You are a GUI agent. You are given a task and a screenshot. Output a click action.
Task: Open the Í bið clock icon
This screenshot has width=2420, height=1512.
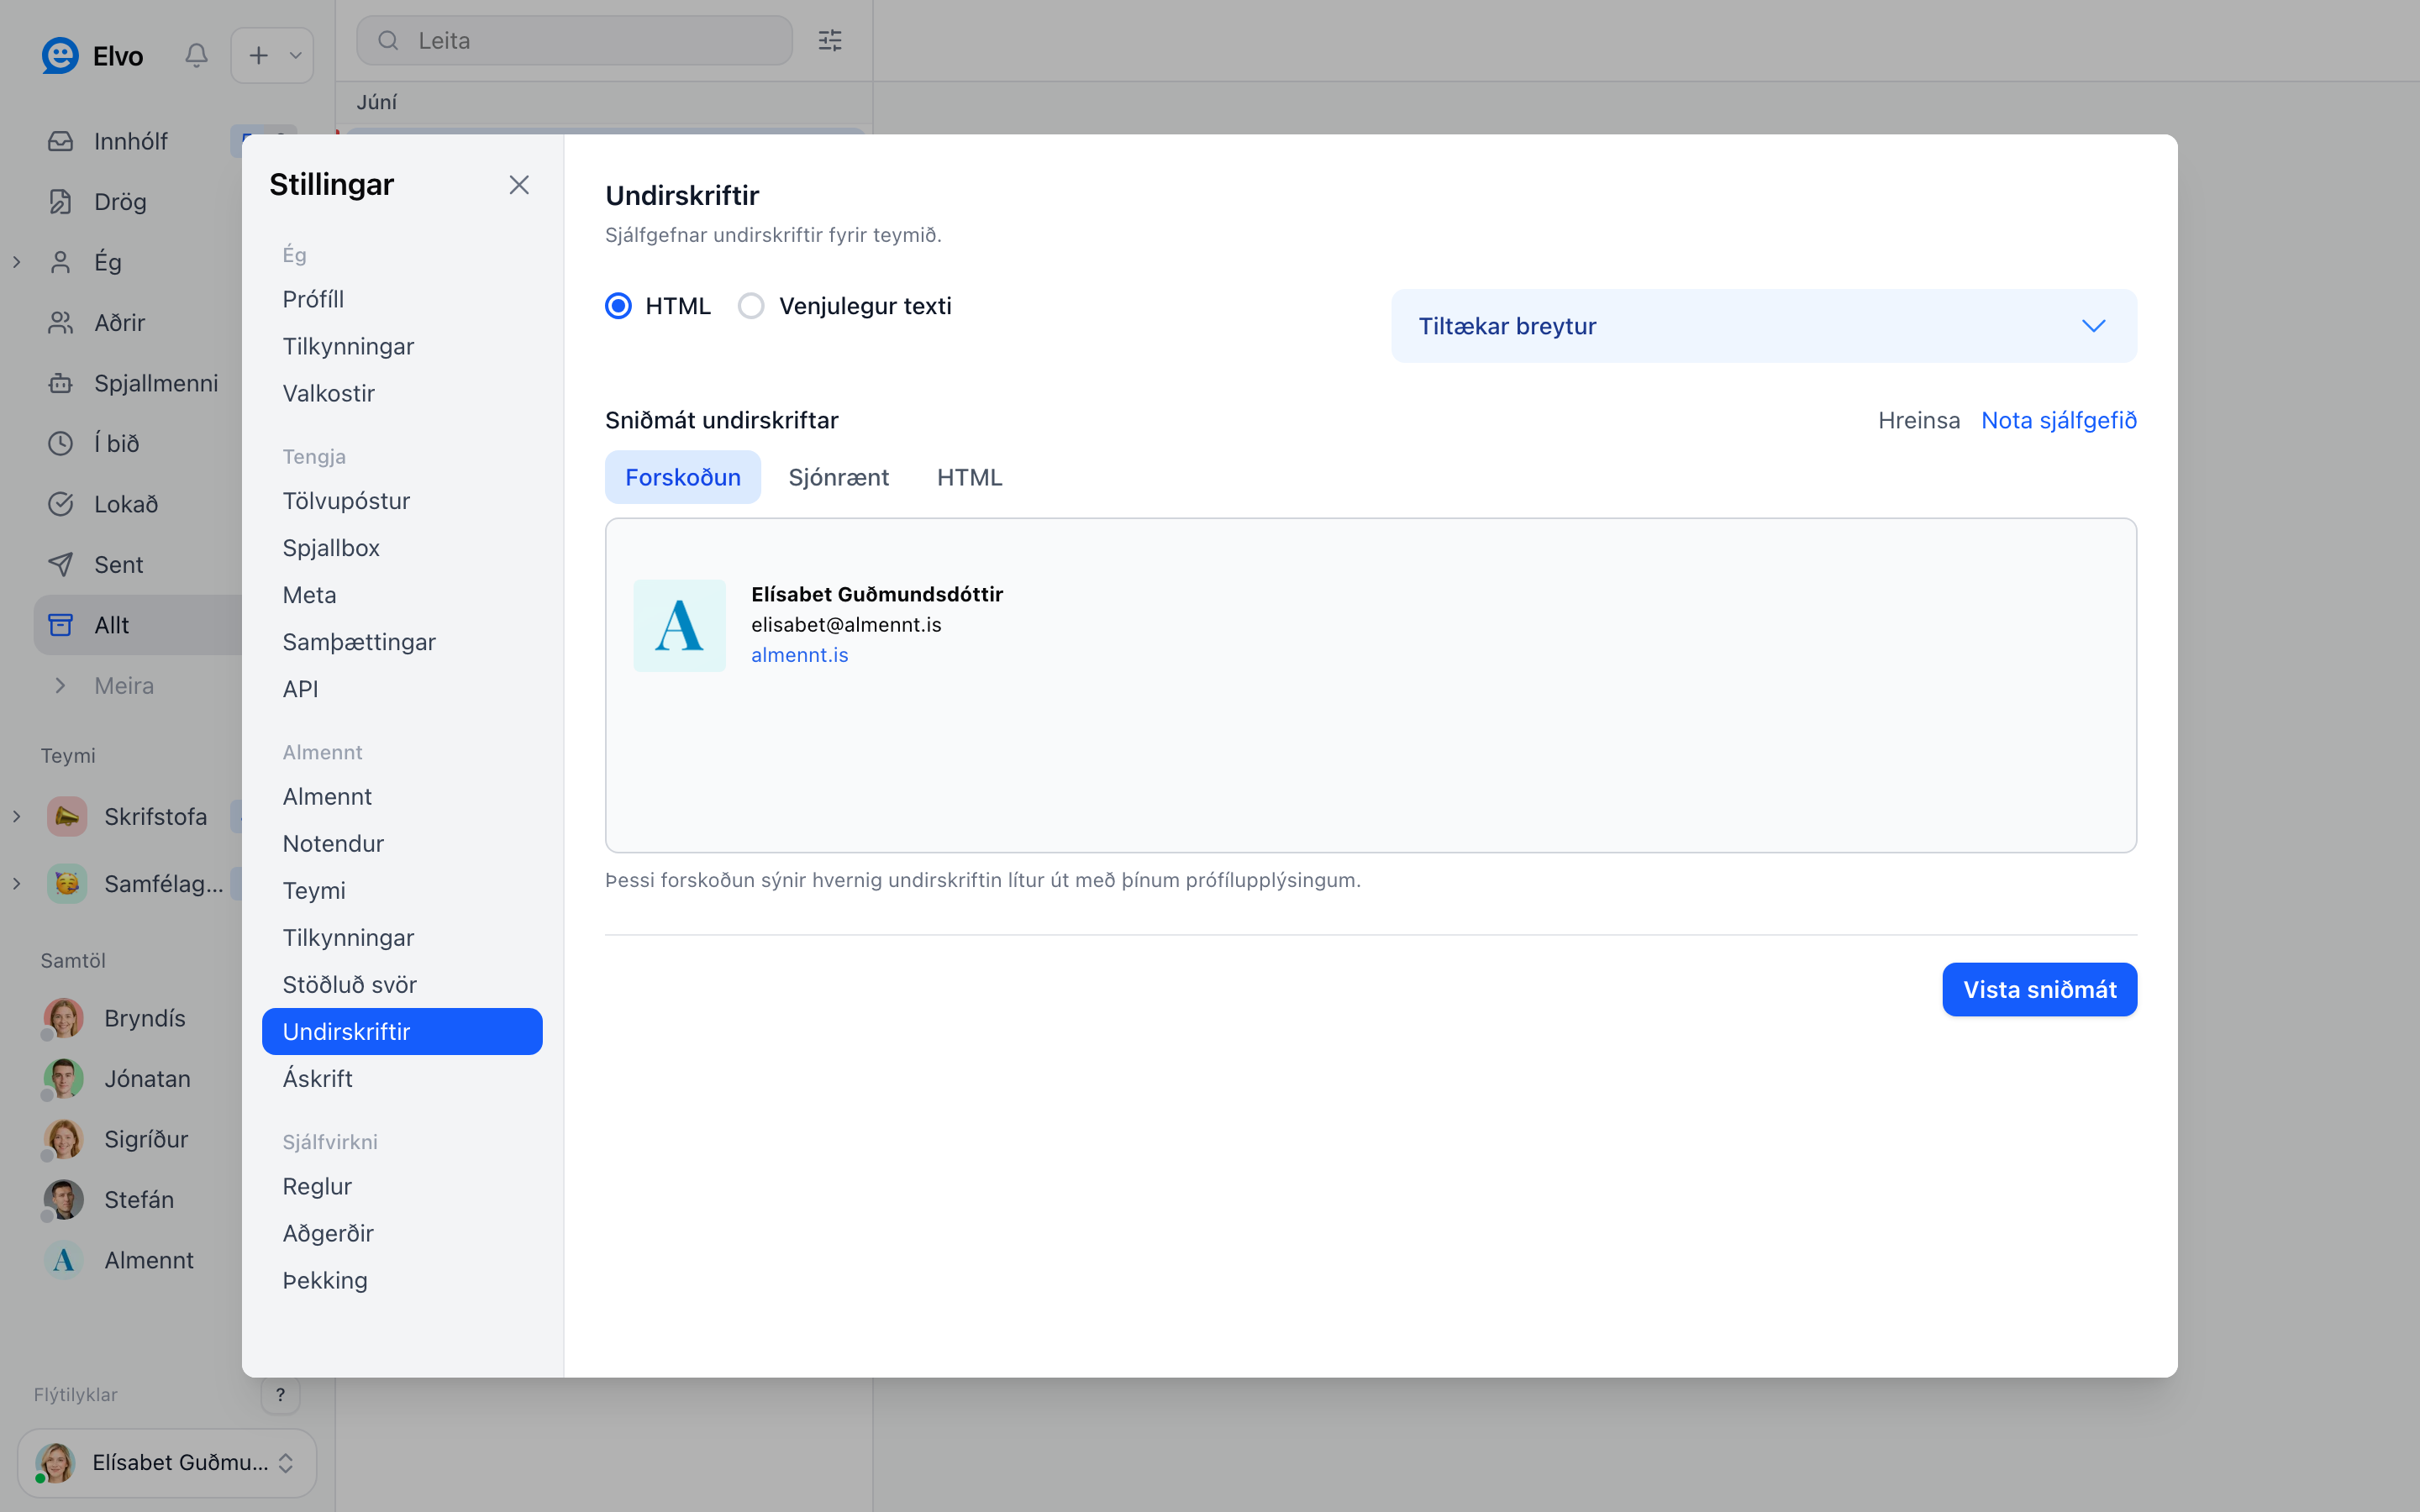coord(61,443)
